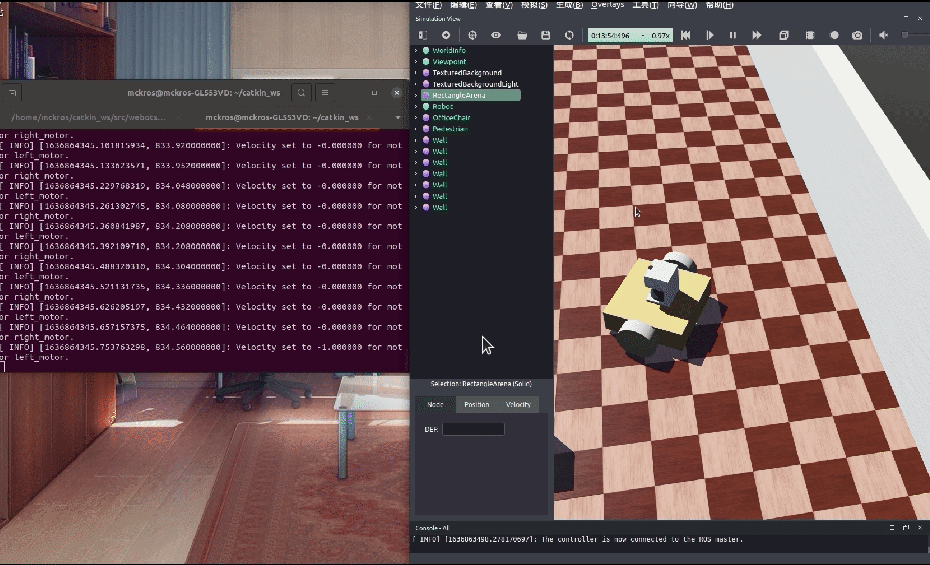Adjust the volume slider in the toolbar
930x565 pixels.
[915, 36]
